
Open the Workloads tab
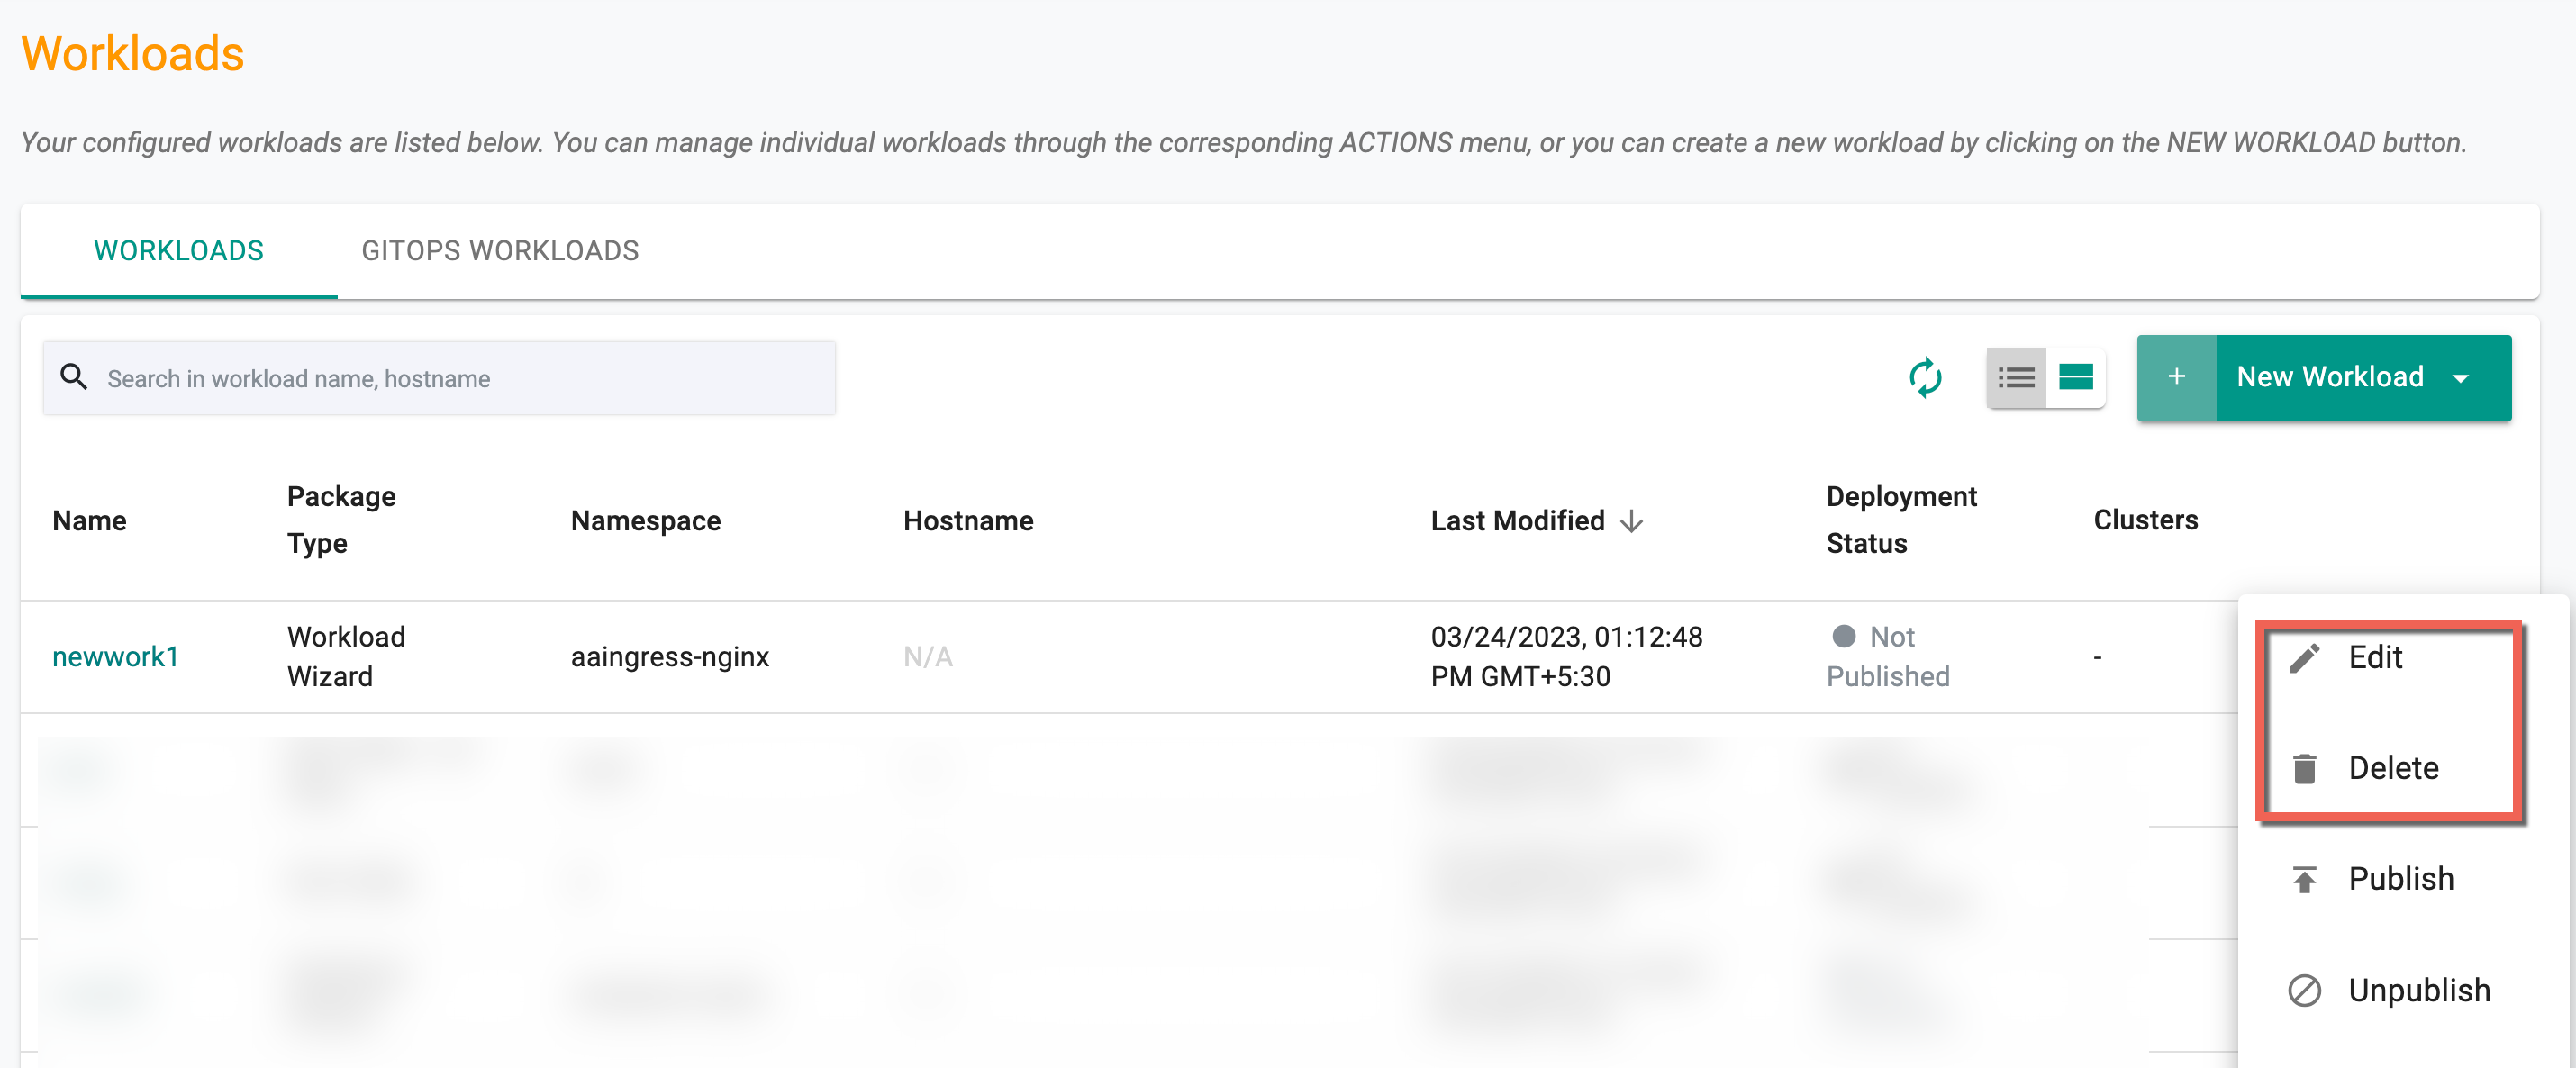179,251
